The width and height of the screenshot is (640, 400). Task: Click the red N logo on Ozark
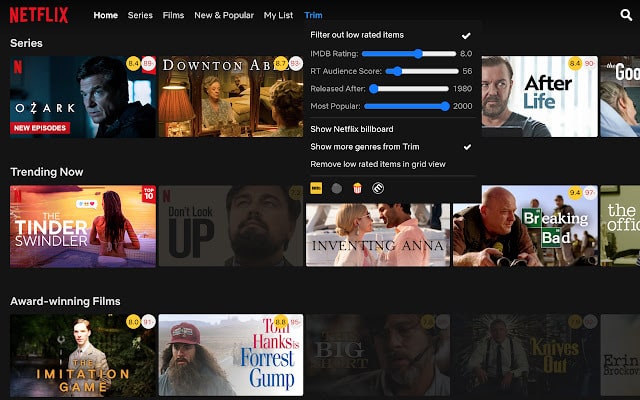(18, 67)
